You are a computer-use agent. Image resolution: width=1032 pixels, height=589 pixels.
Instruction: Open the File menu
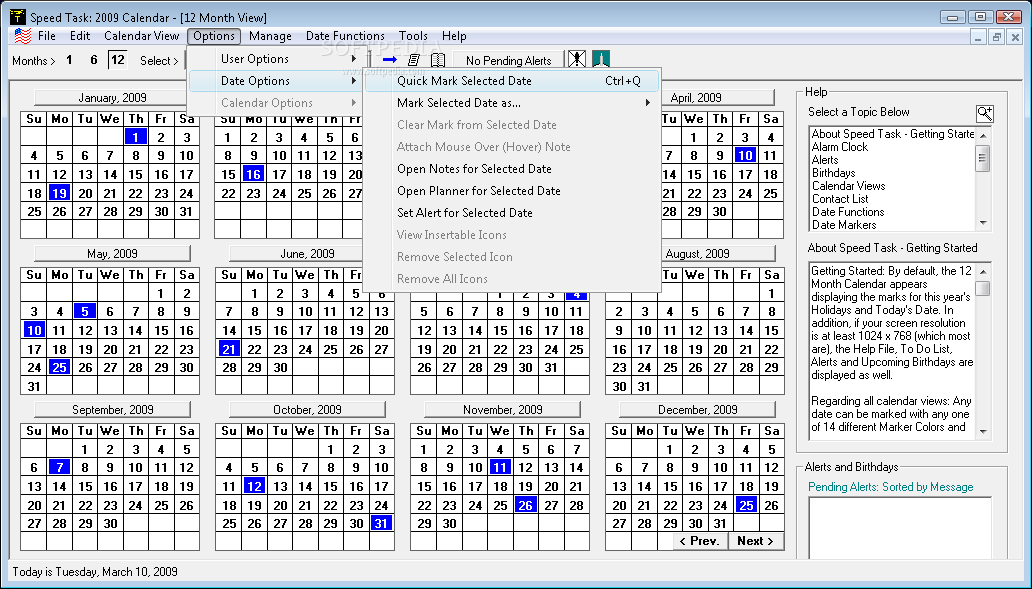[47, 36]
